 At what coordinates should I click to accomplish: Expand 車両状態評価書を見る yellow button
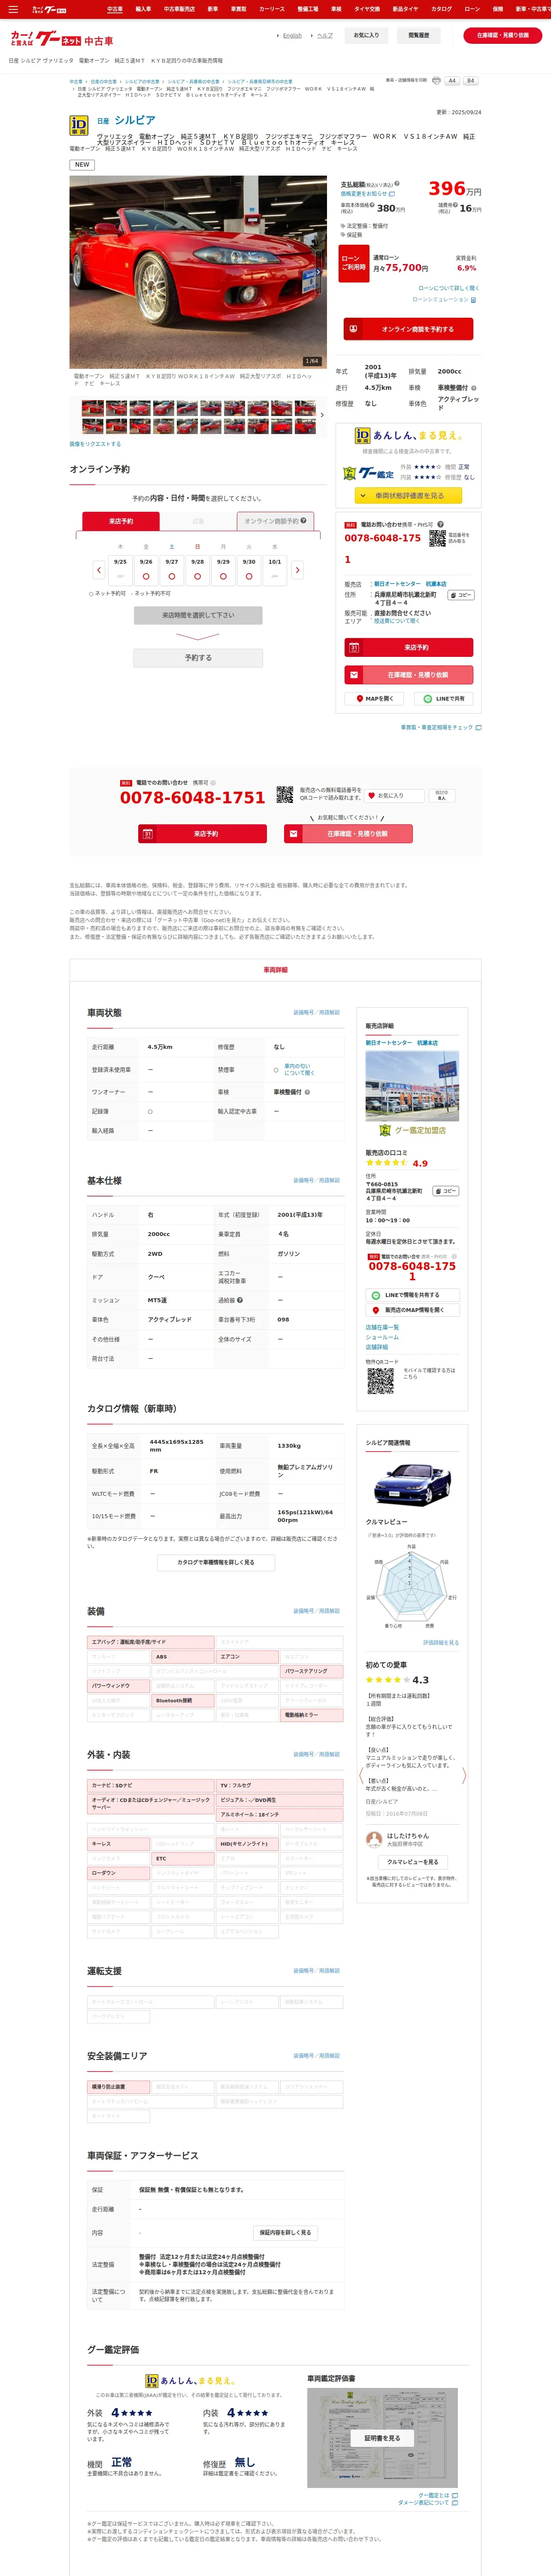[x=408, y=495]
